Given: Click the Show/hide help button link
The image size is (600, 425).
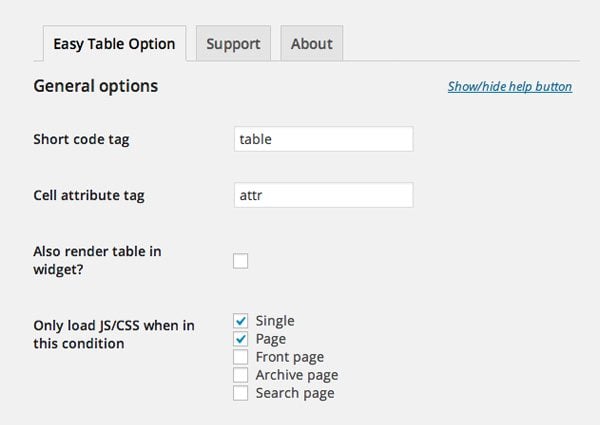Looking at the screenshot, I should click(510, 86).
